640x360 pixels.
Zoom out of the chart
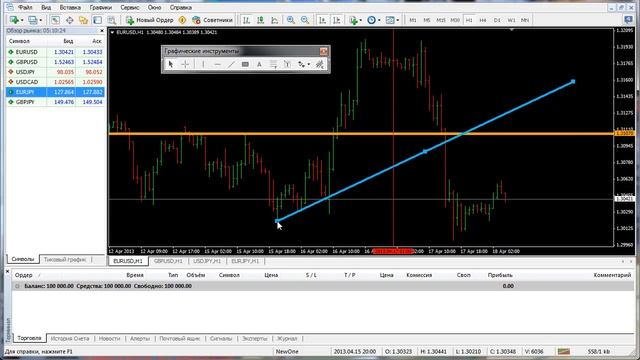coord(305,20)
